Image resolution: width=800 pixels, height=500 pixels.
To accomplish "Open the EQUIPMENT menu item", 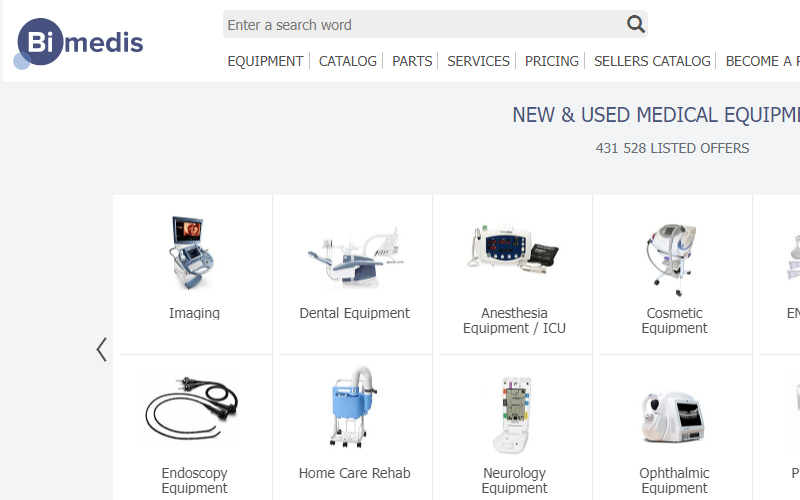I will click(x=265, y=61).
